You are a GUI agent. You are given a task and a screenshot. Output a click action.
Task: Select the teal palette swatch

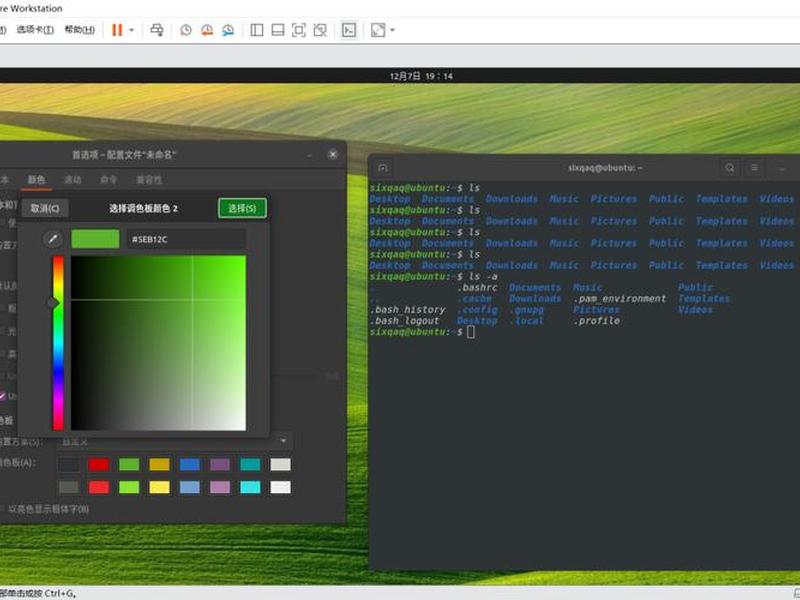[x=250, y=464]
